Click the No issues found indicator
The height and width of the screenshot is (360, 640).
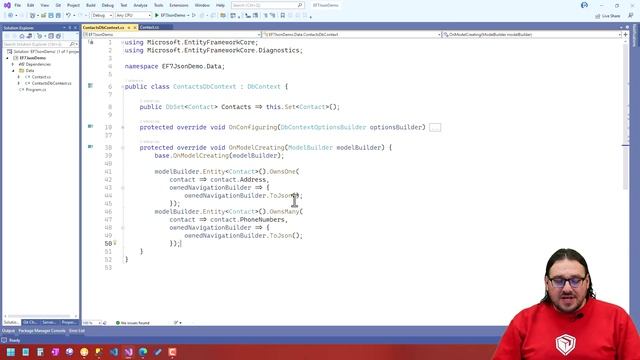pos(133,323)
